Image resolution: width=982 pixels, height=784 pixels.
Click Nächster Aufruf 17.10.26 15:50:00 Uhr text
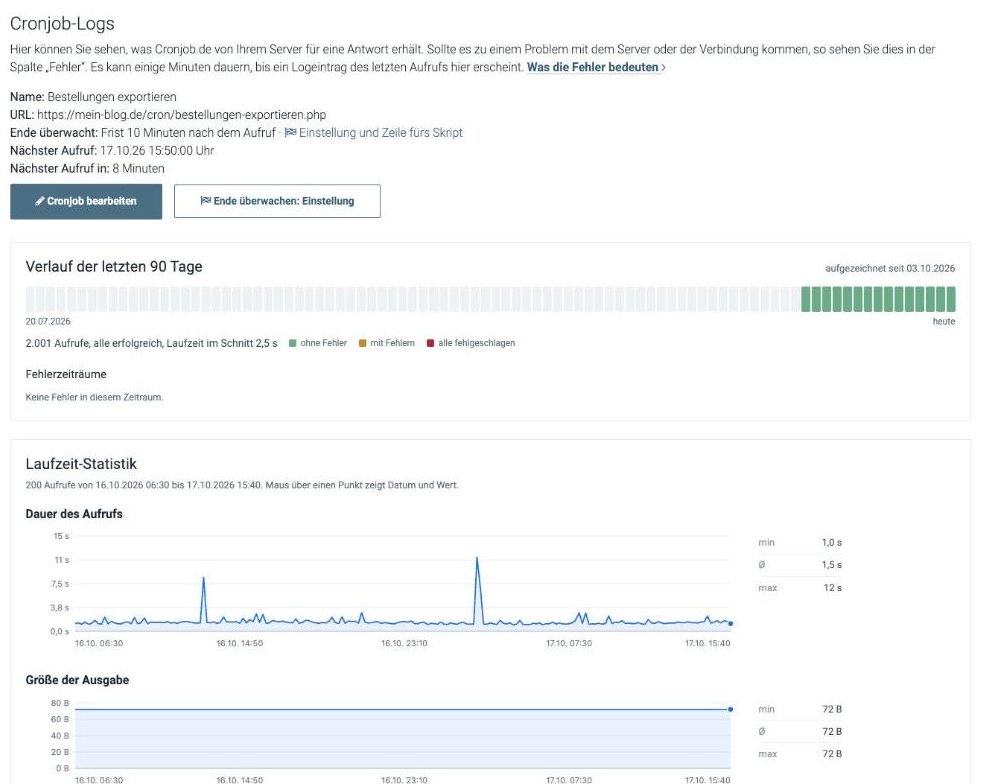157,151
